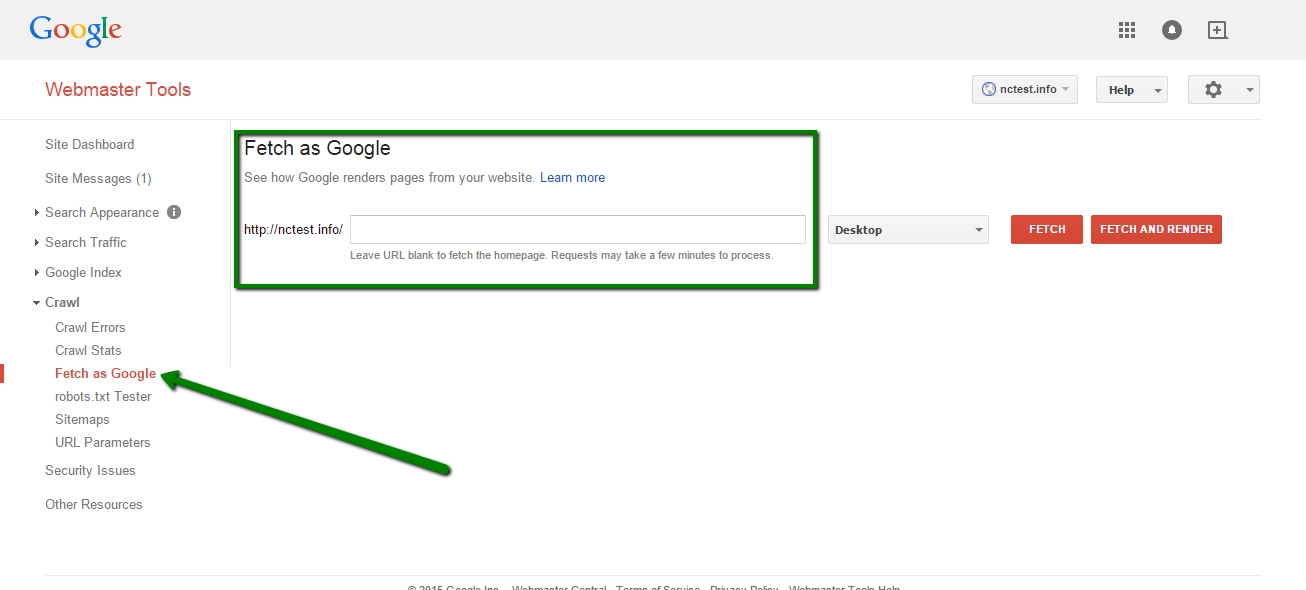Click the Learn more link
The width and height of the screenshot is (1306, 590).
pyautogui.click(x=572, y=177)
